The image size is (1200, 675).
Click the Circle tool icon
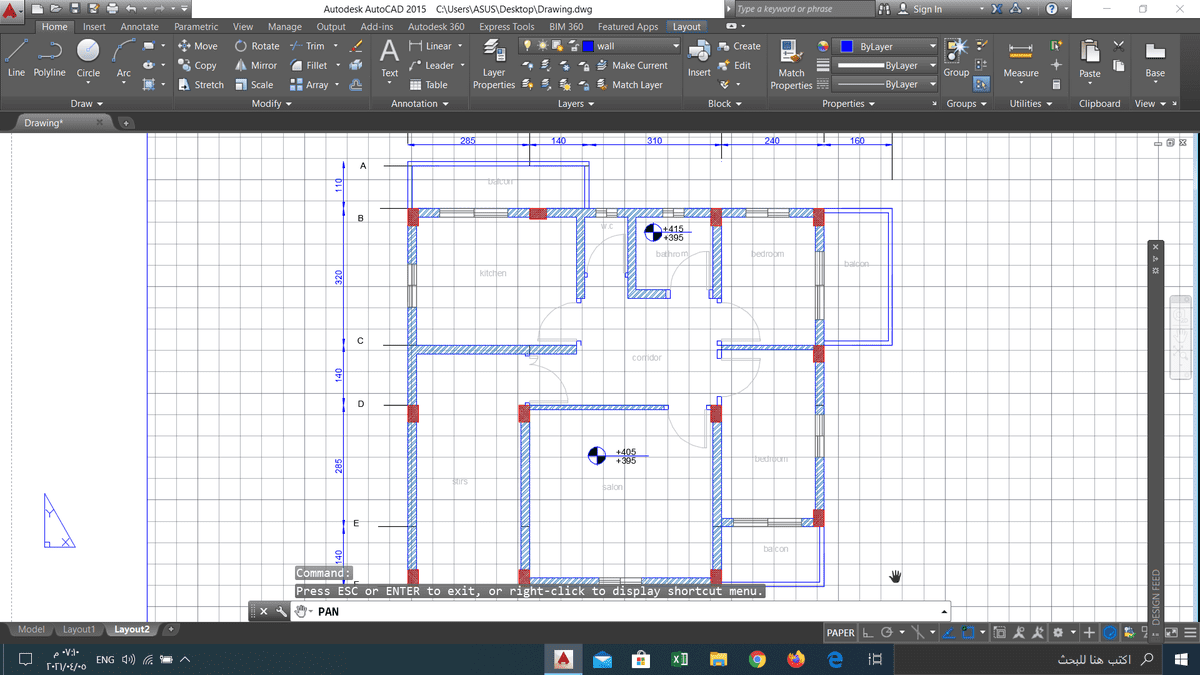(88, 51)
